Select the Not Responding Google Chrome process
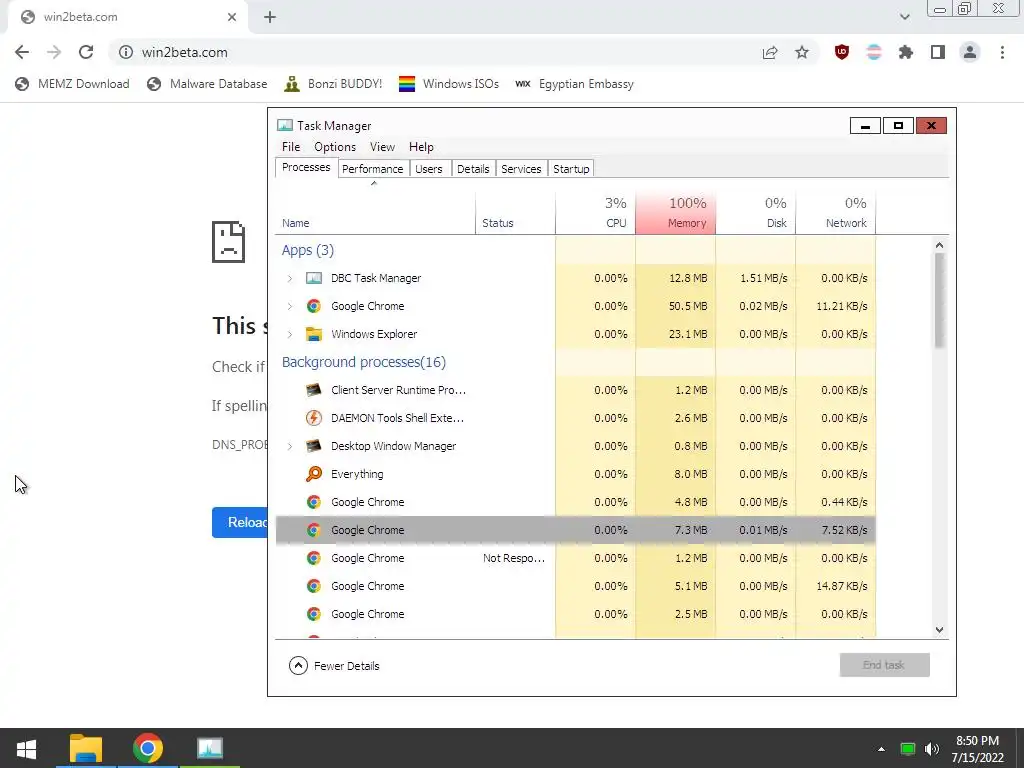The image size is (1024, 768). 575,558
